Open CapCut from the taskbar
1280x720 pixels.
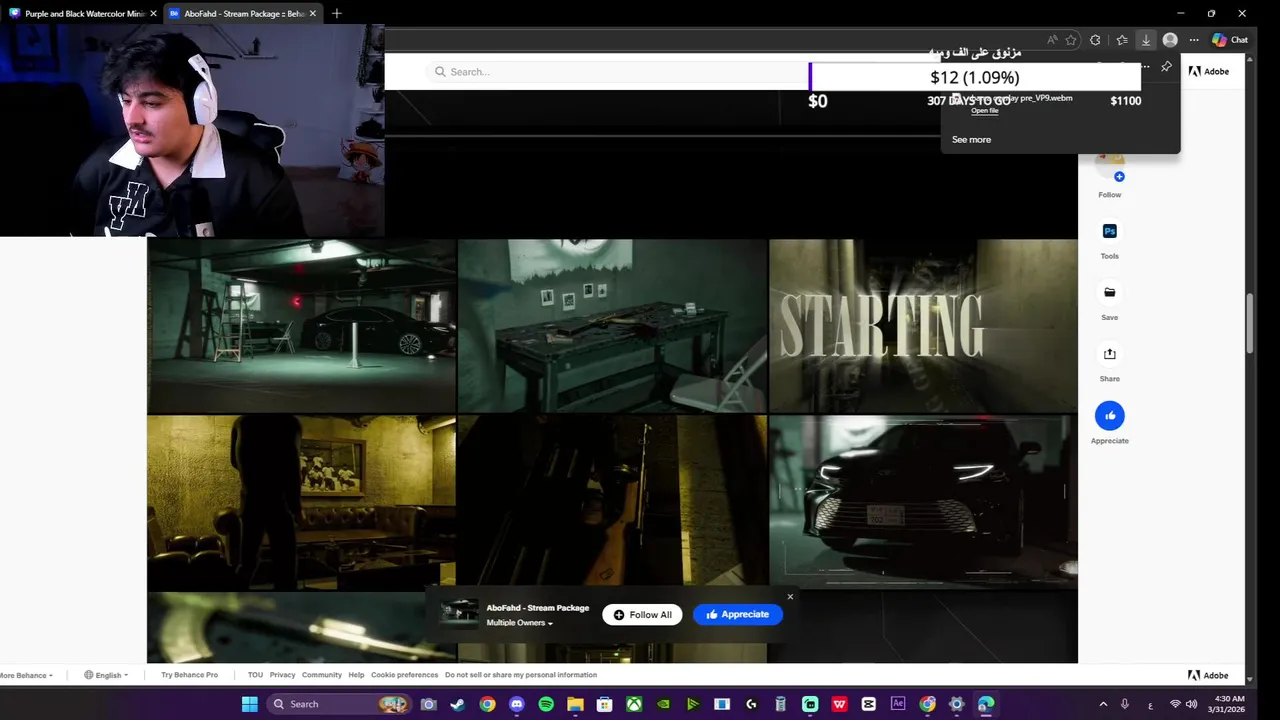pos(869,704)
